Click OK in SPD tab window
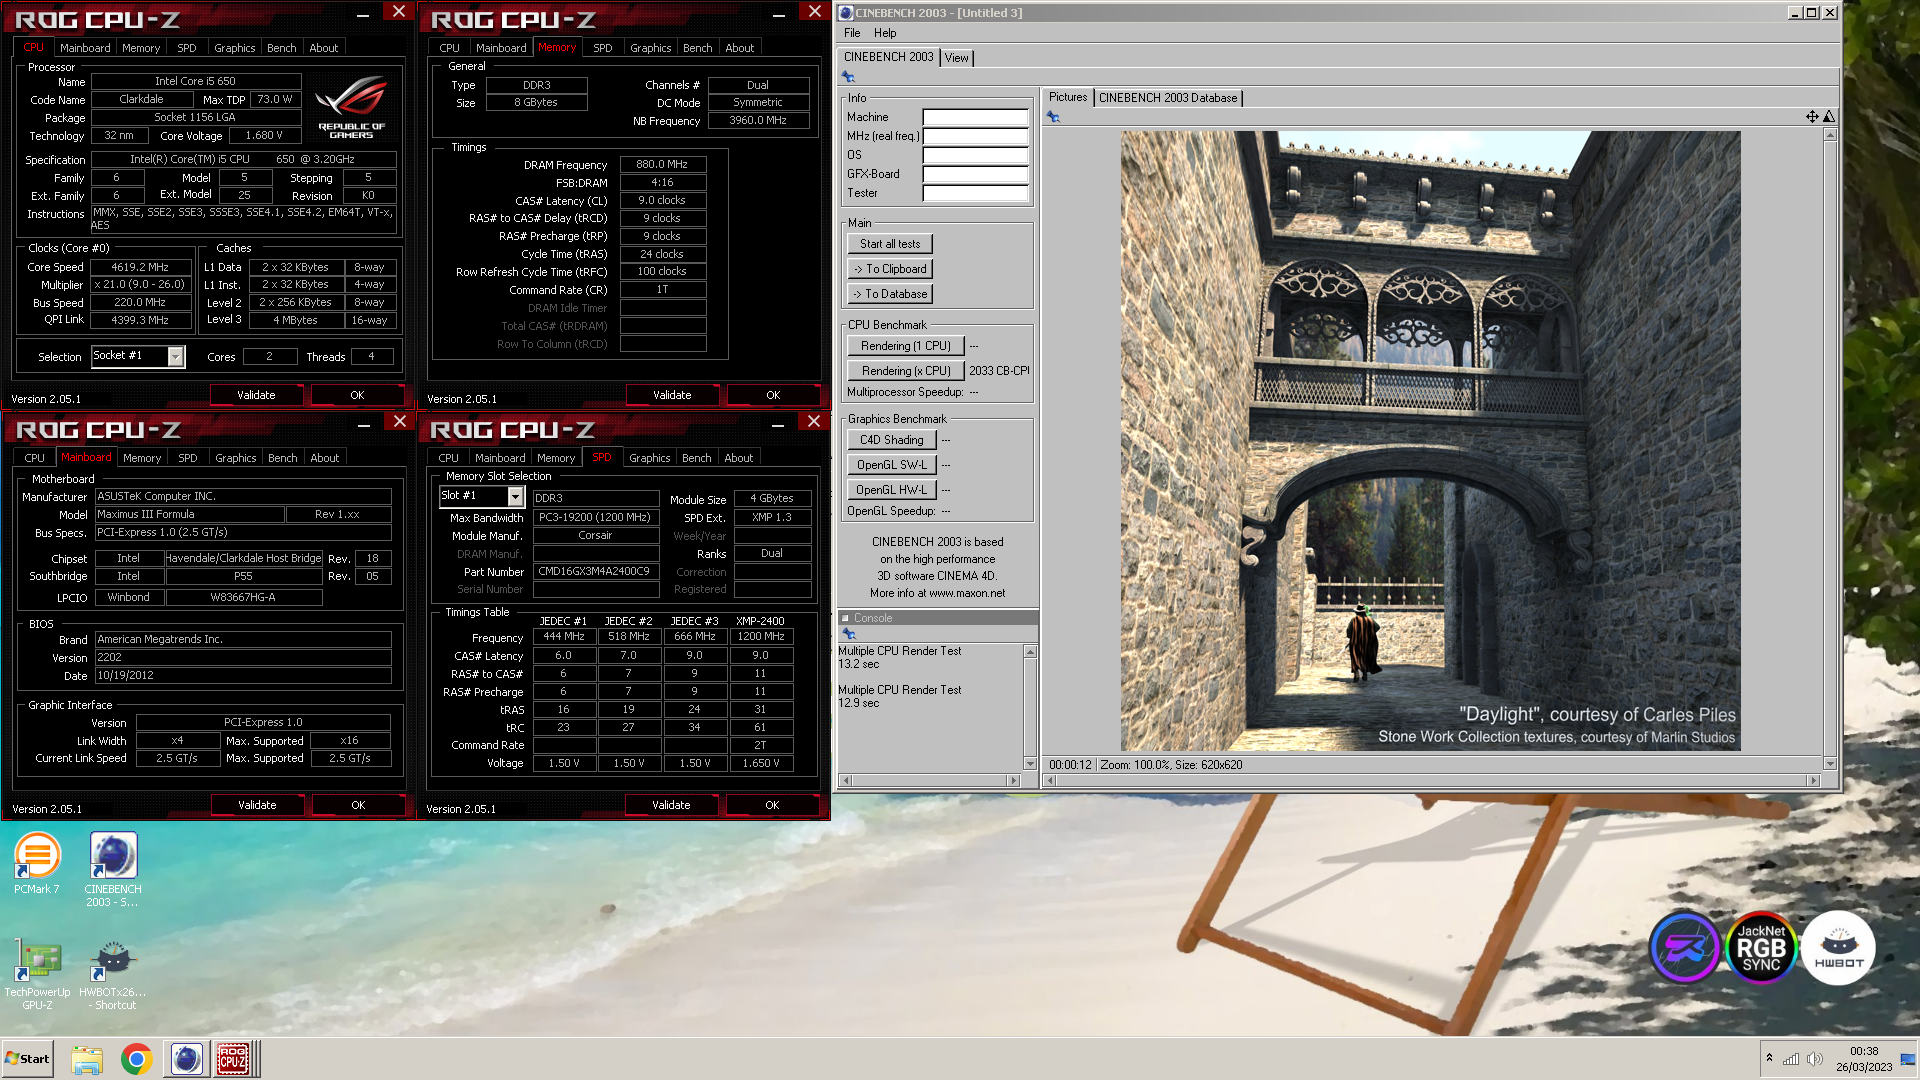 (x=772, y=805)
